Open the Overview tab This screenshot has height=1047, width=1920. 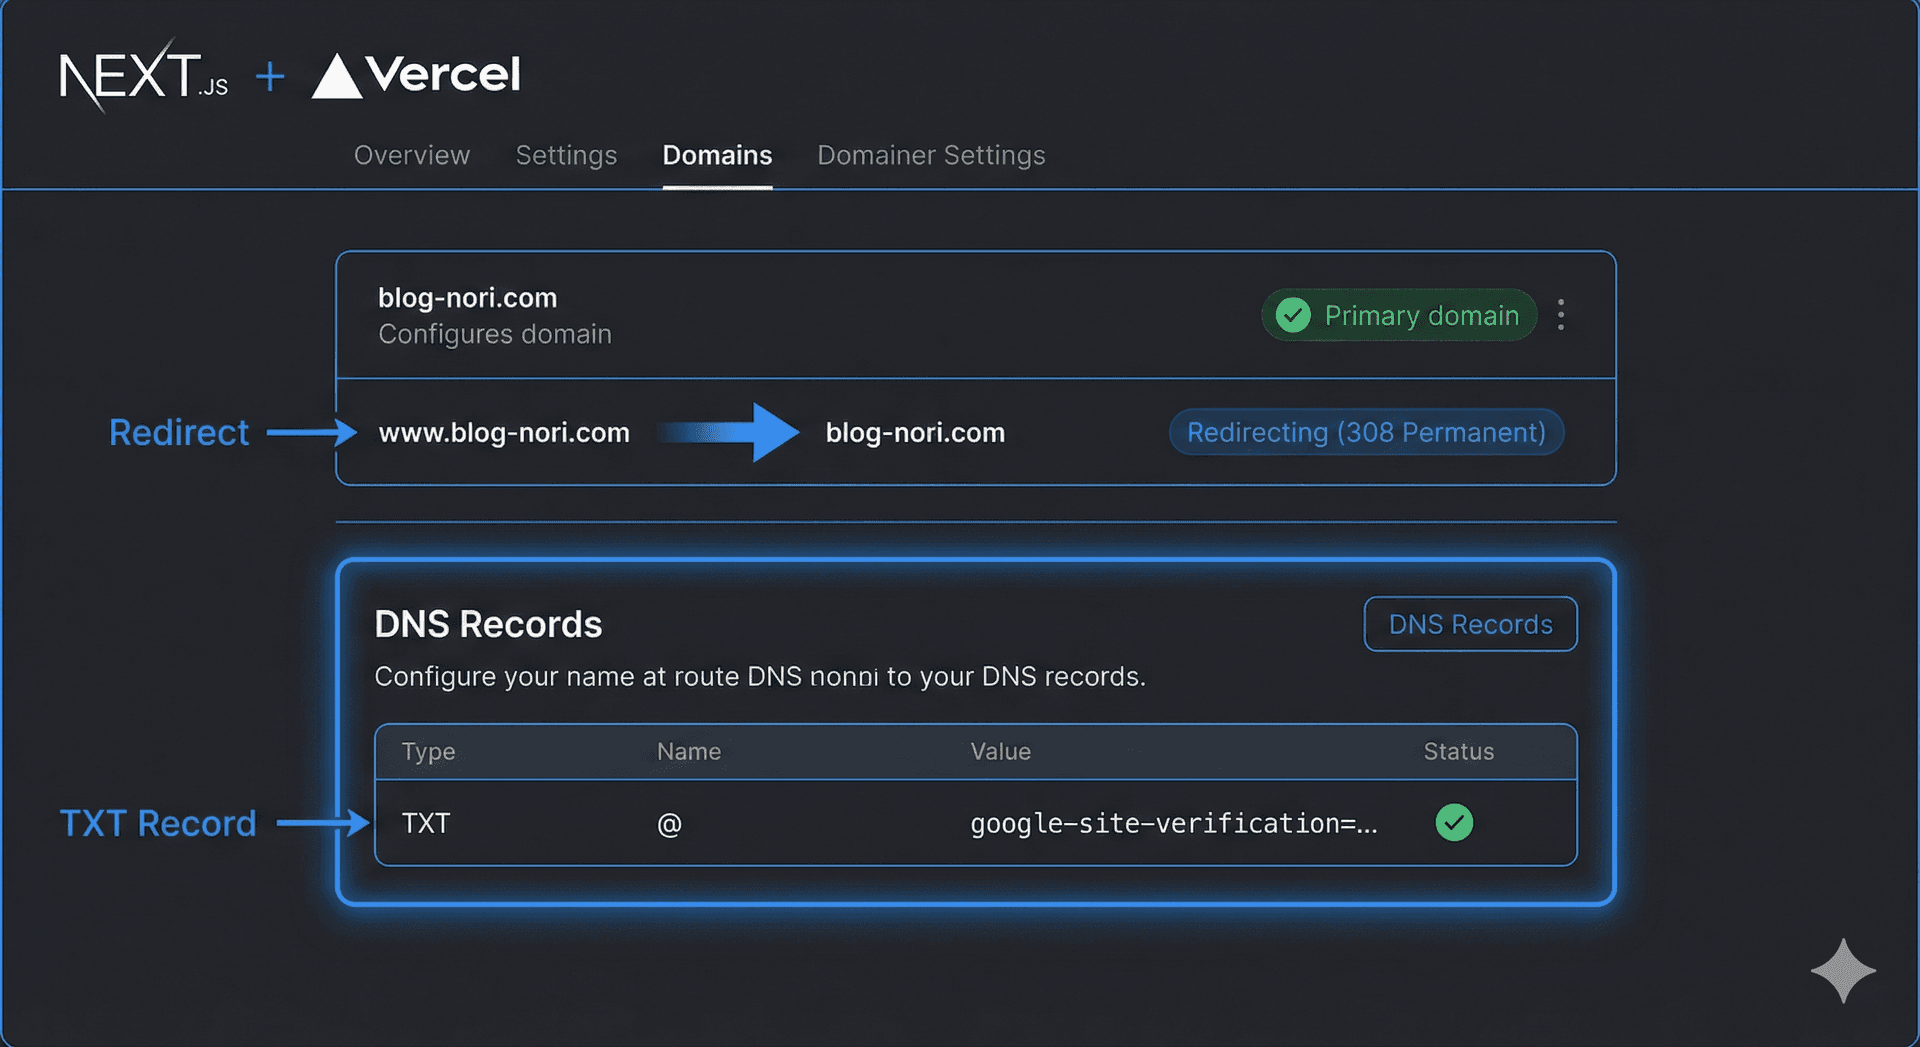(x=411, y=155)
